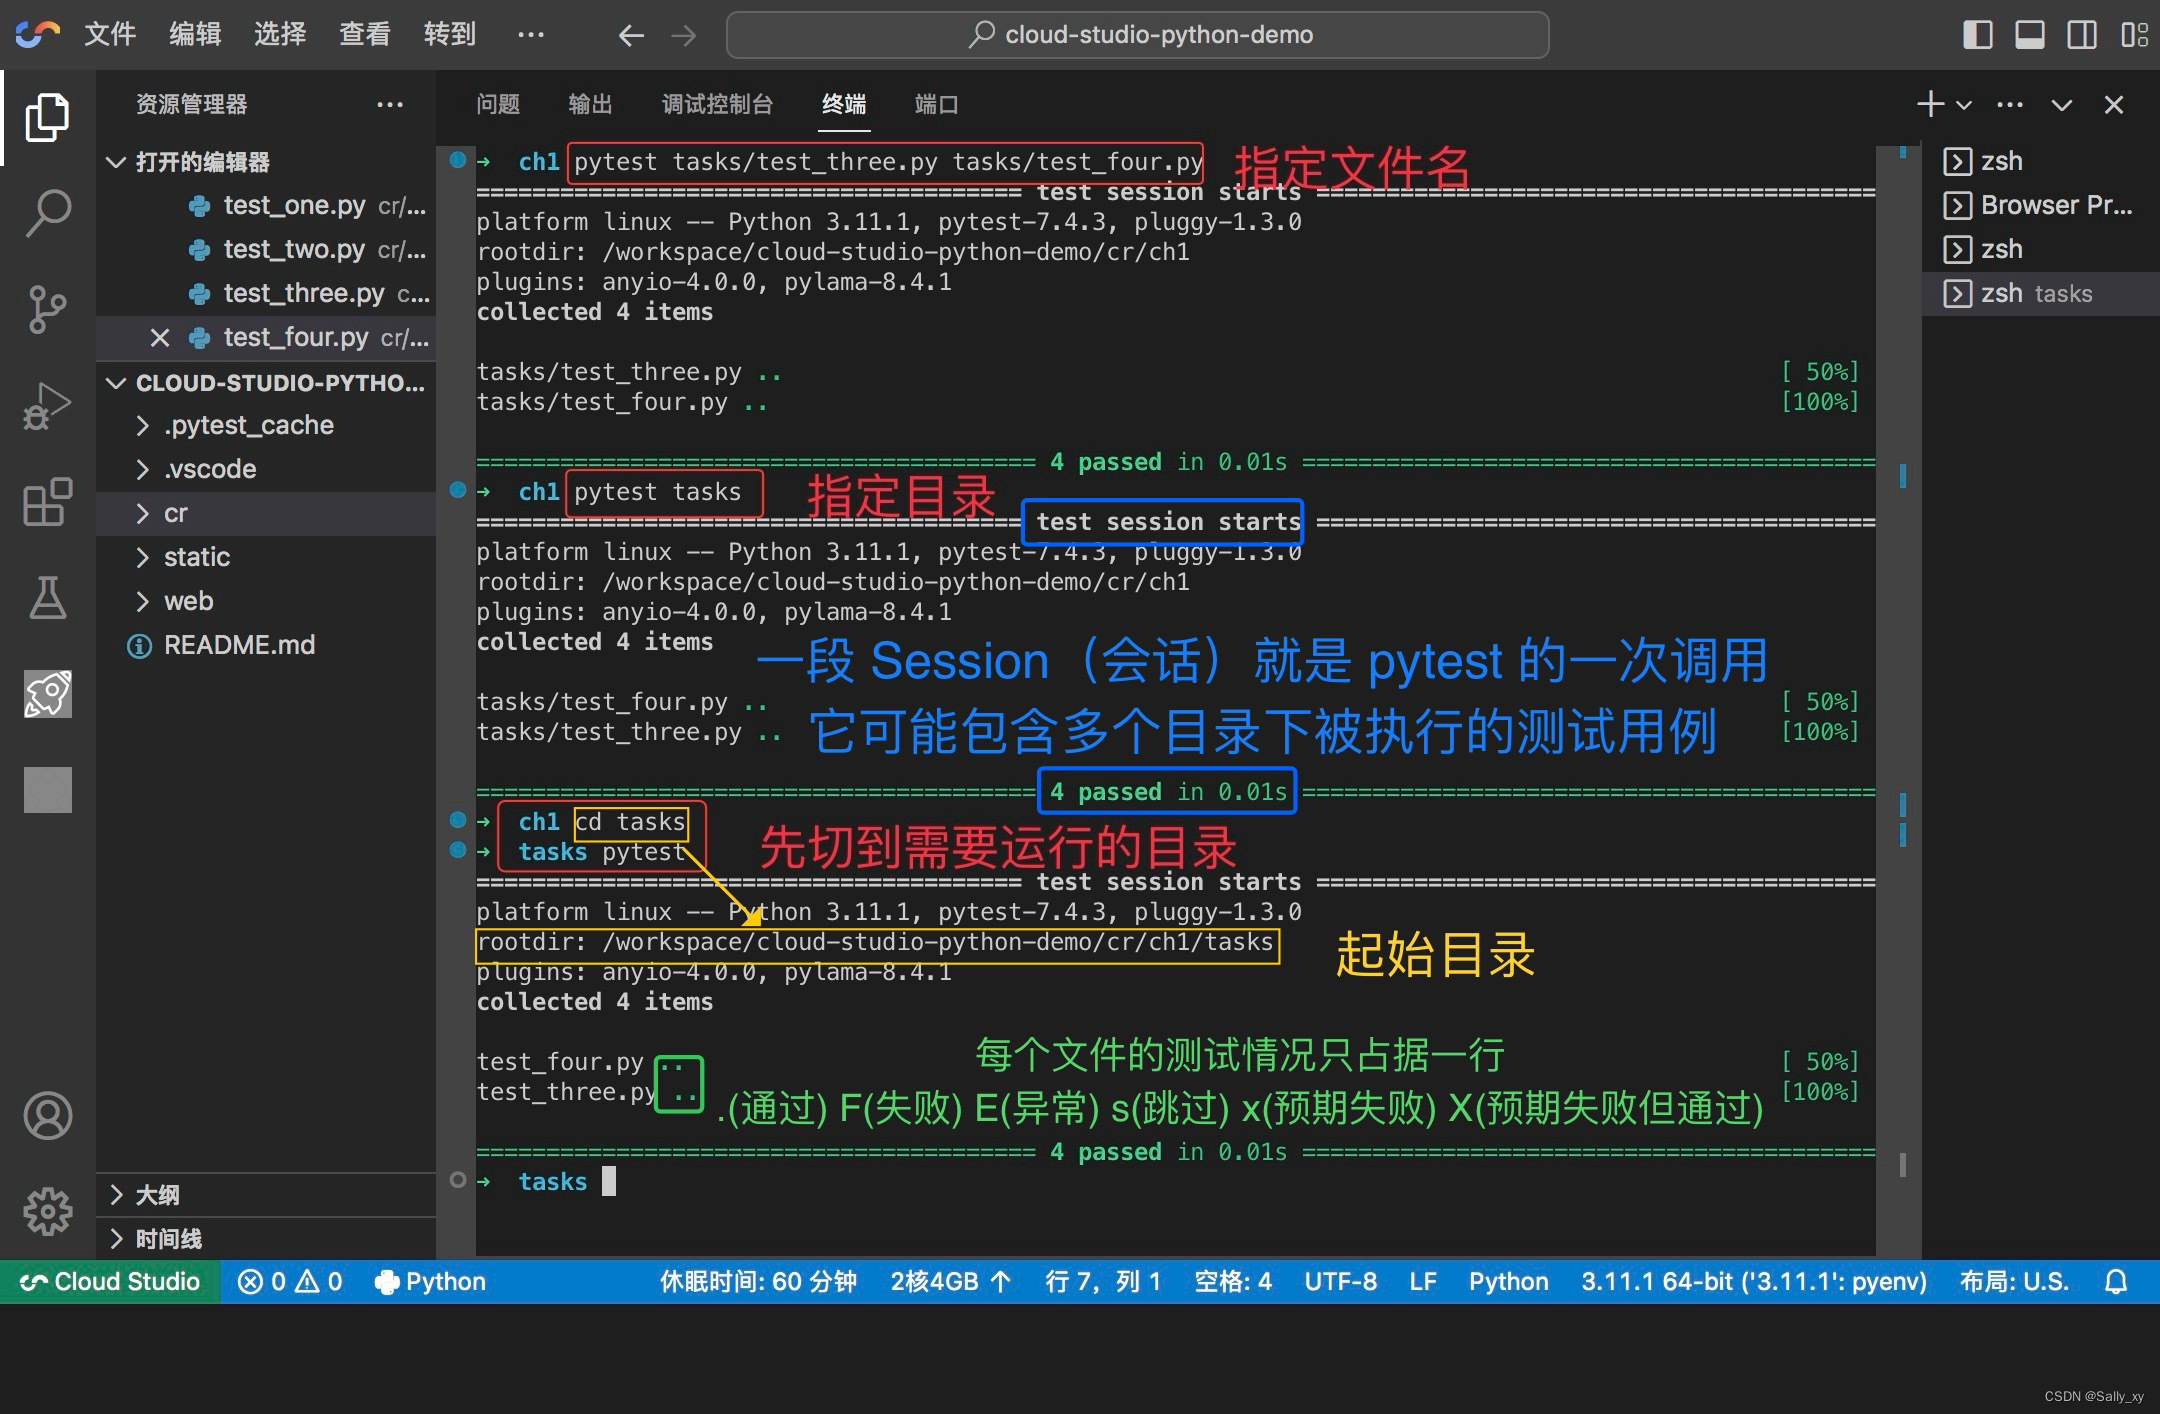Click the 2核4GB machine spec

(951, 1281)
